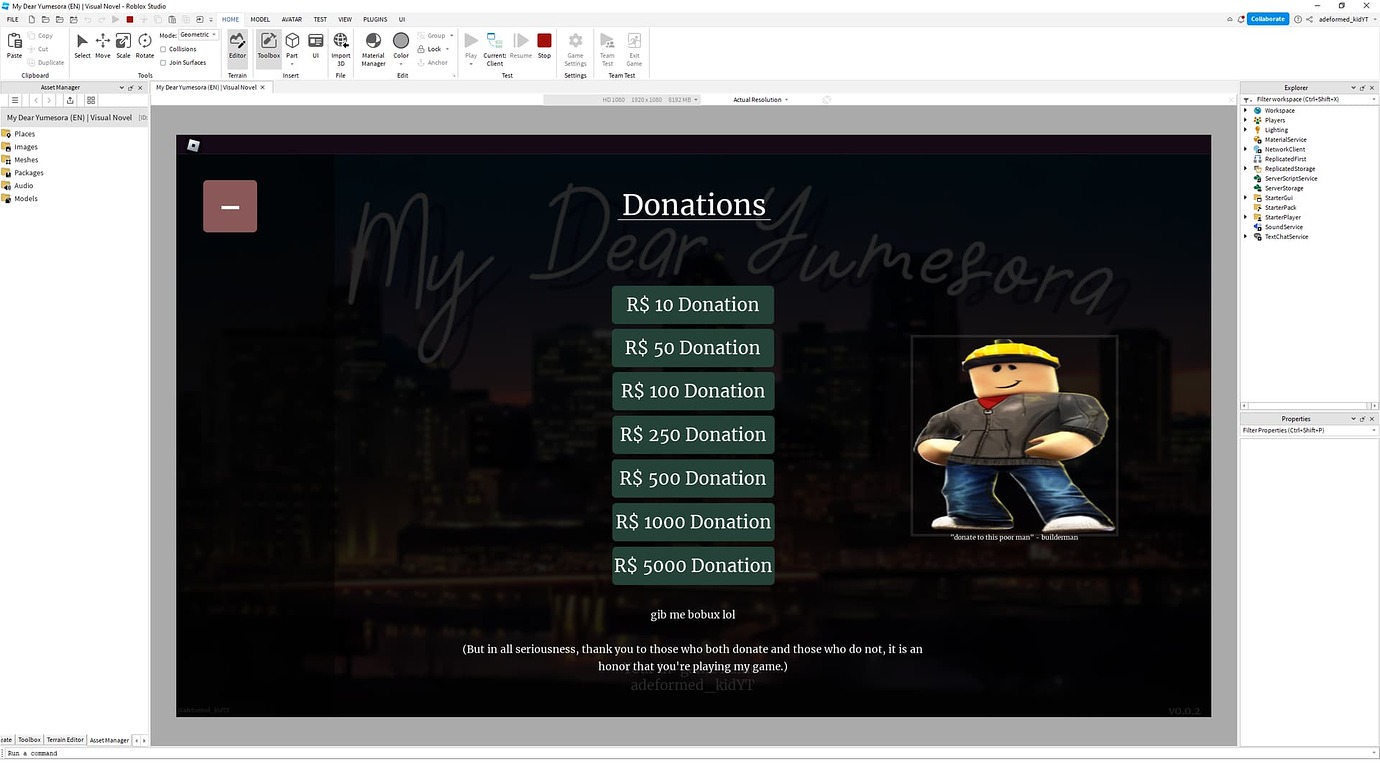Viewport: 1380px width, 764px height.
Task: Open the Toolbox
Action: 268,47
